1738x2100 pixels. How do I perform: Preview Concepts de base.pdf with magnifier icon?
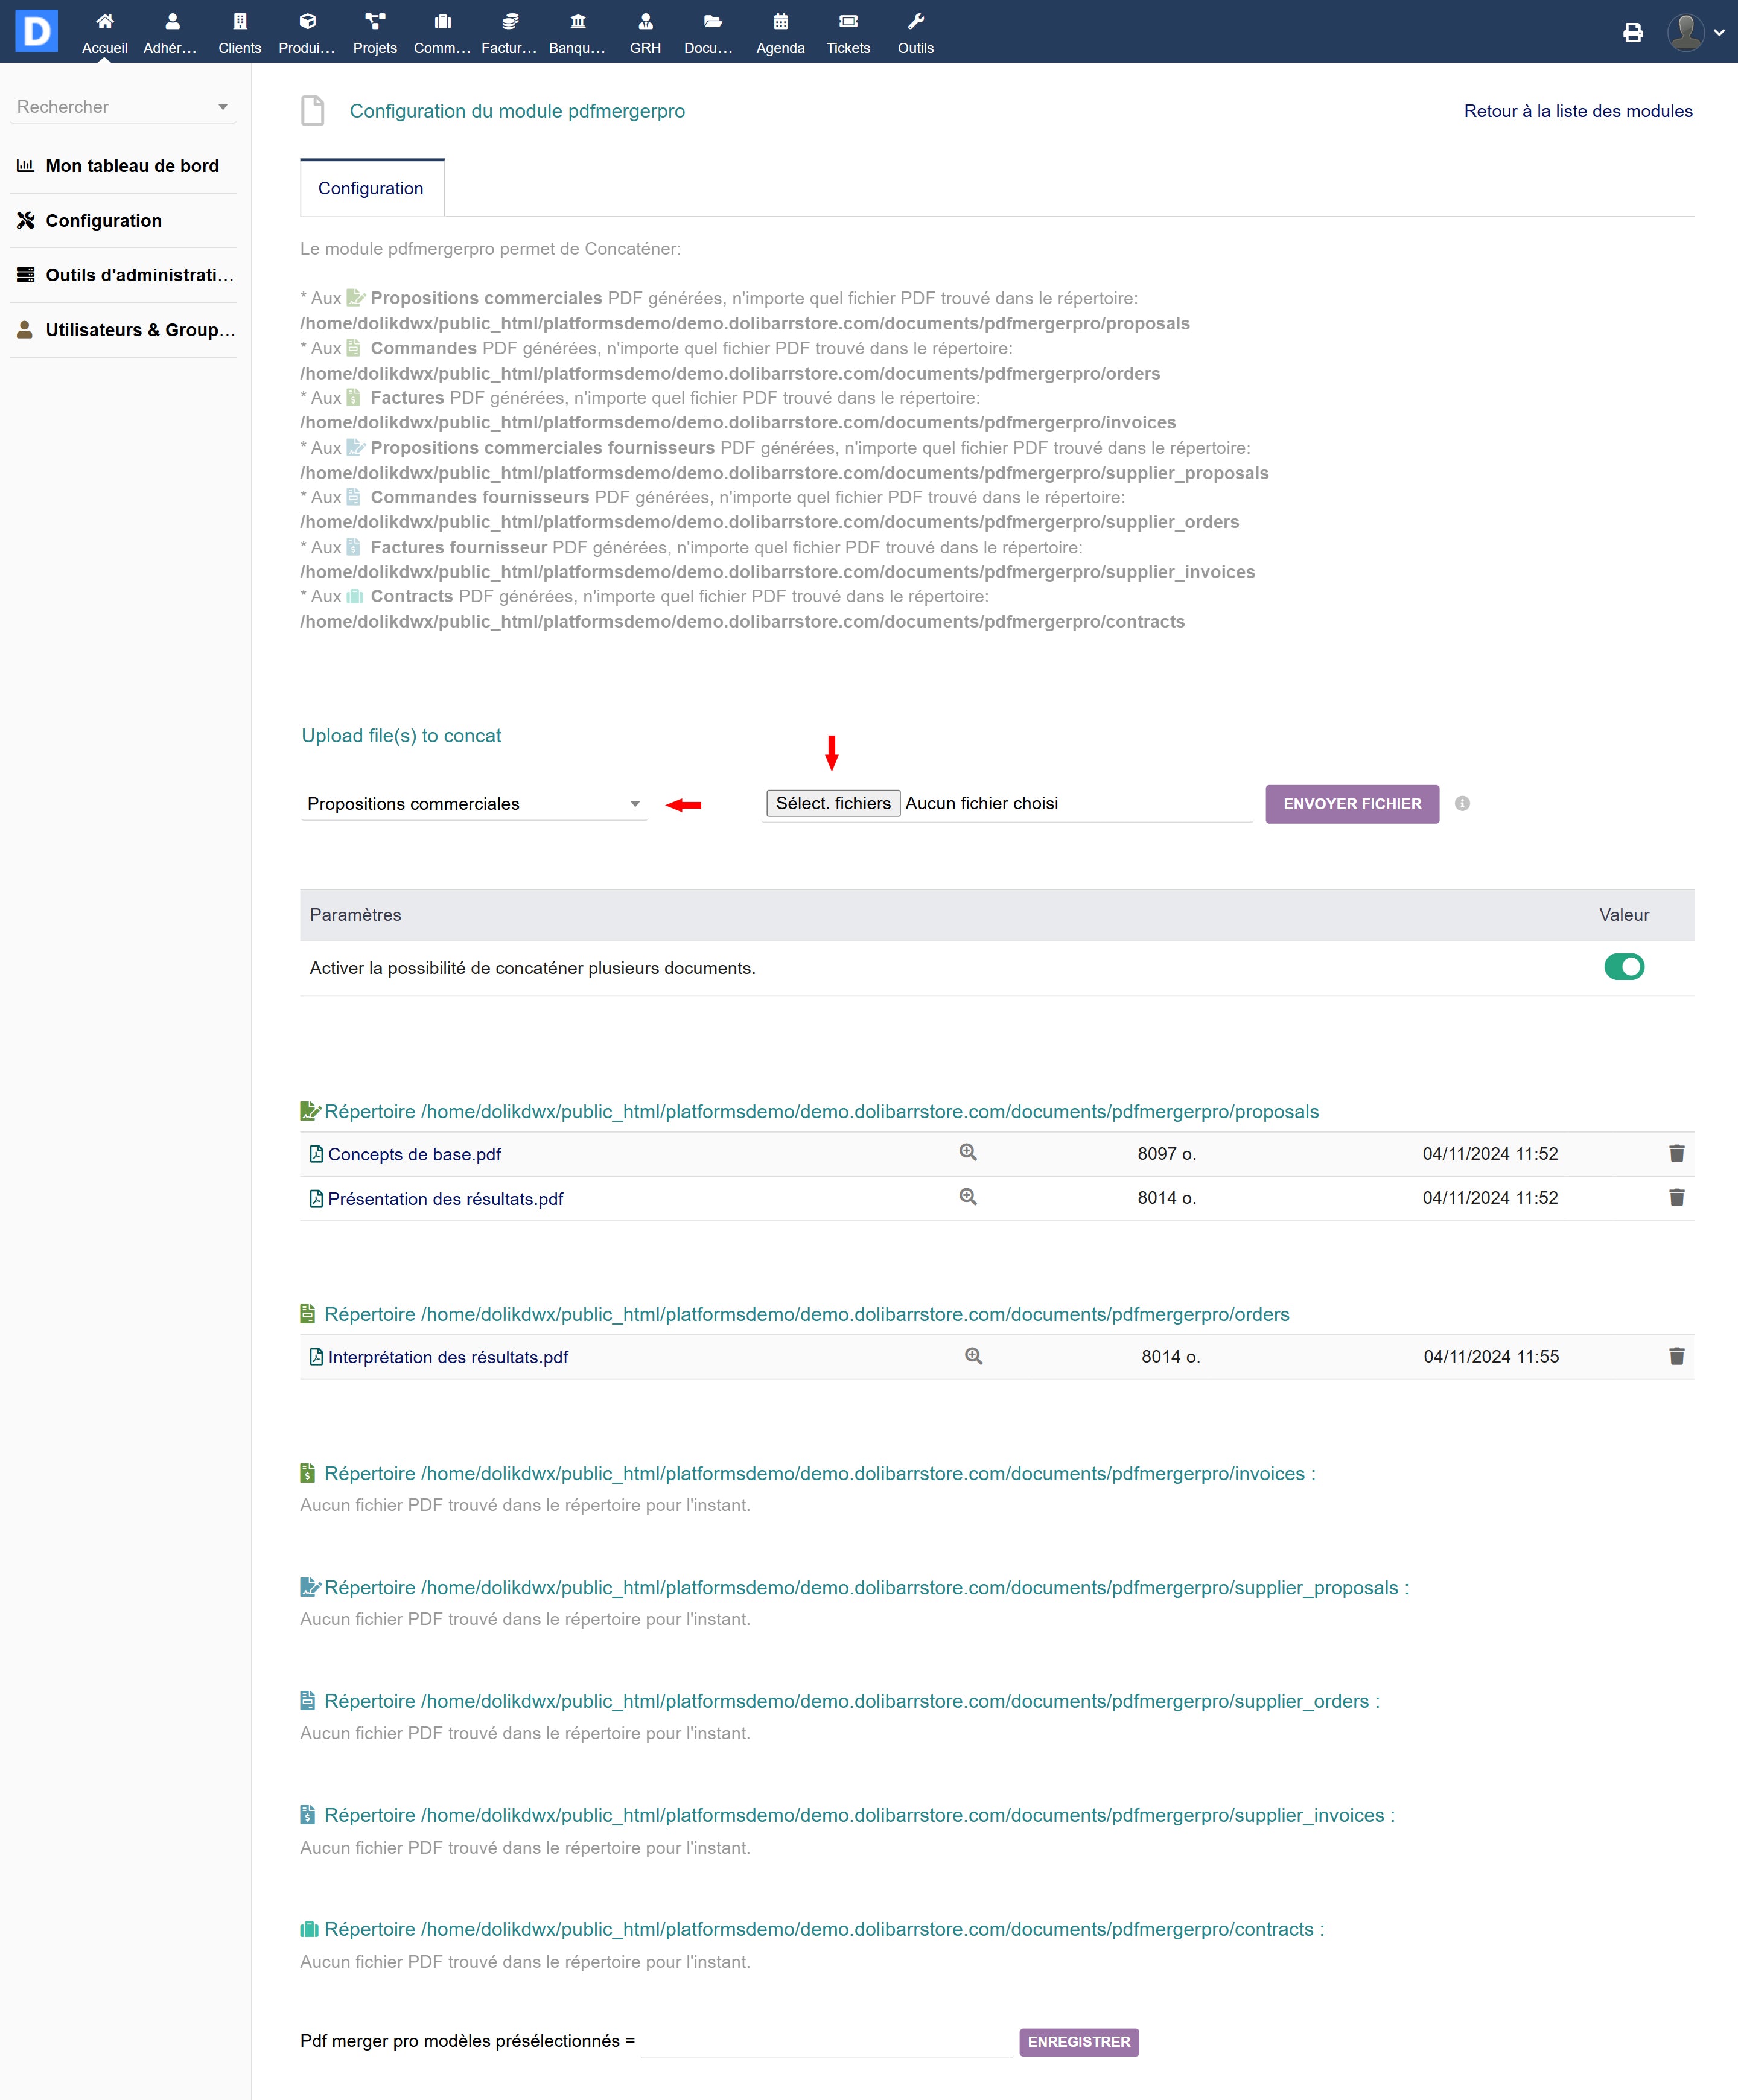coord(967,1152)
